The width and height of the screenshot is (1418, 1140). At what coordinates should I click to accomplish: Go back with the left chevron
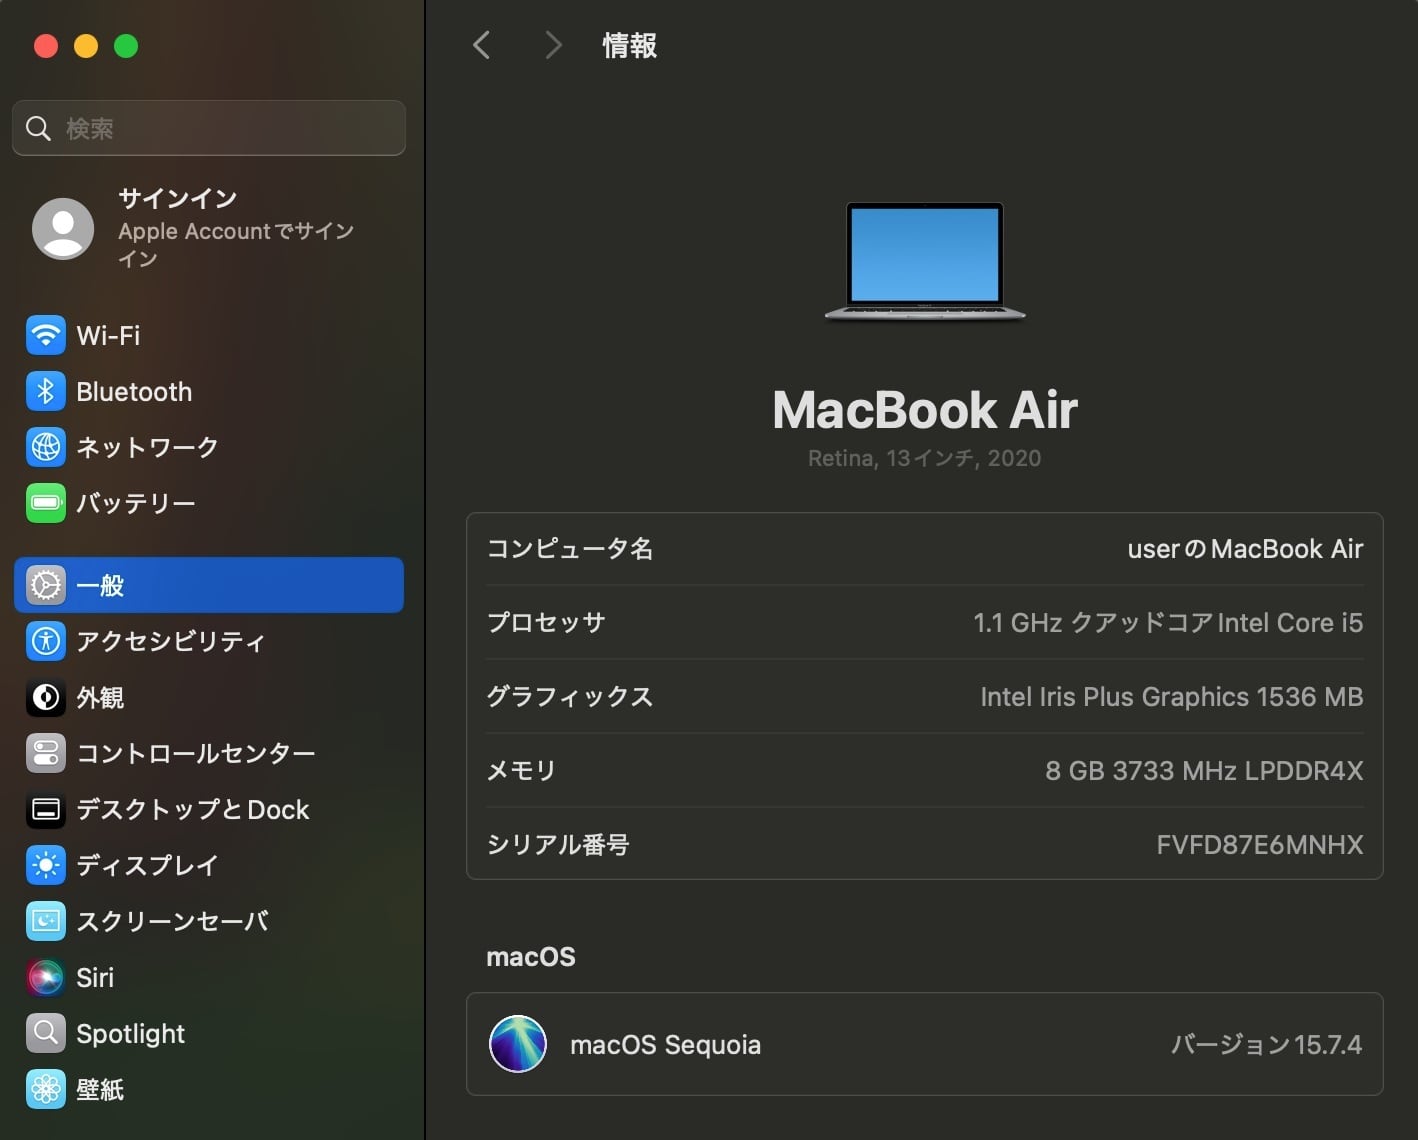point(482,45)
